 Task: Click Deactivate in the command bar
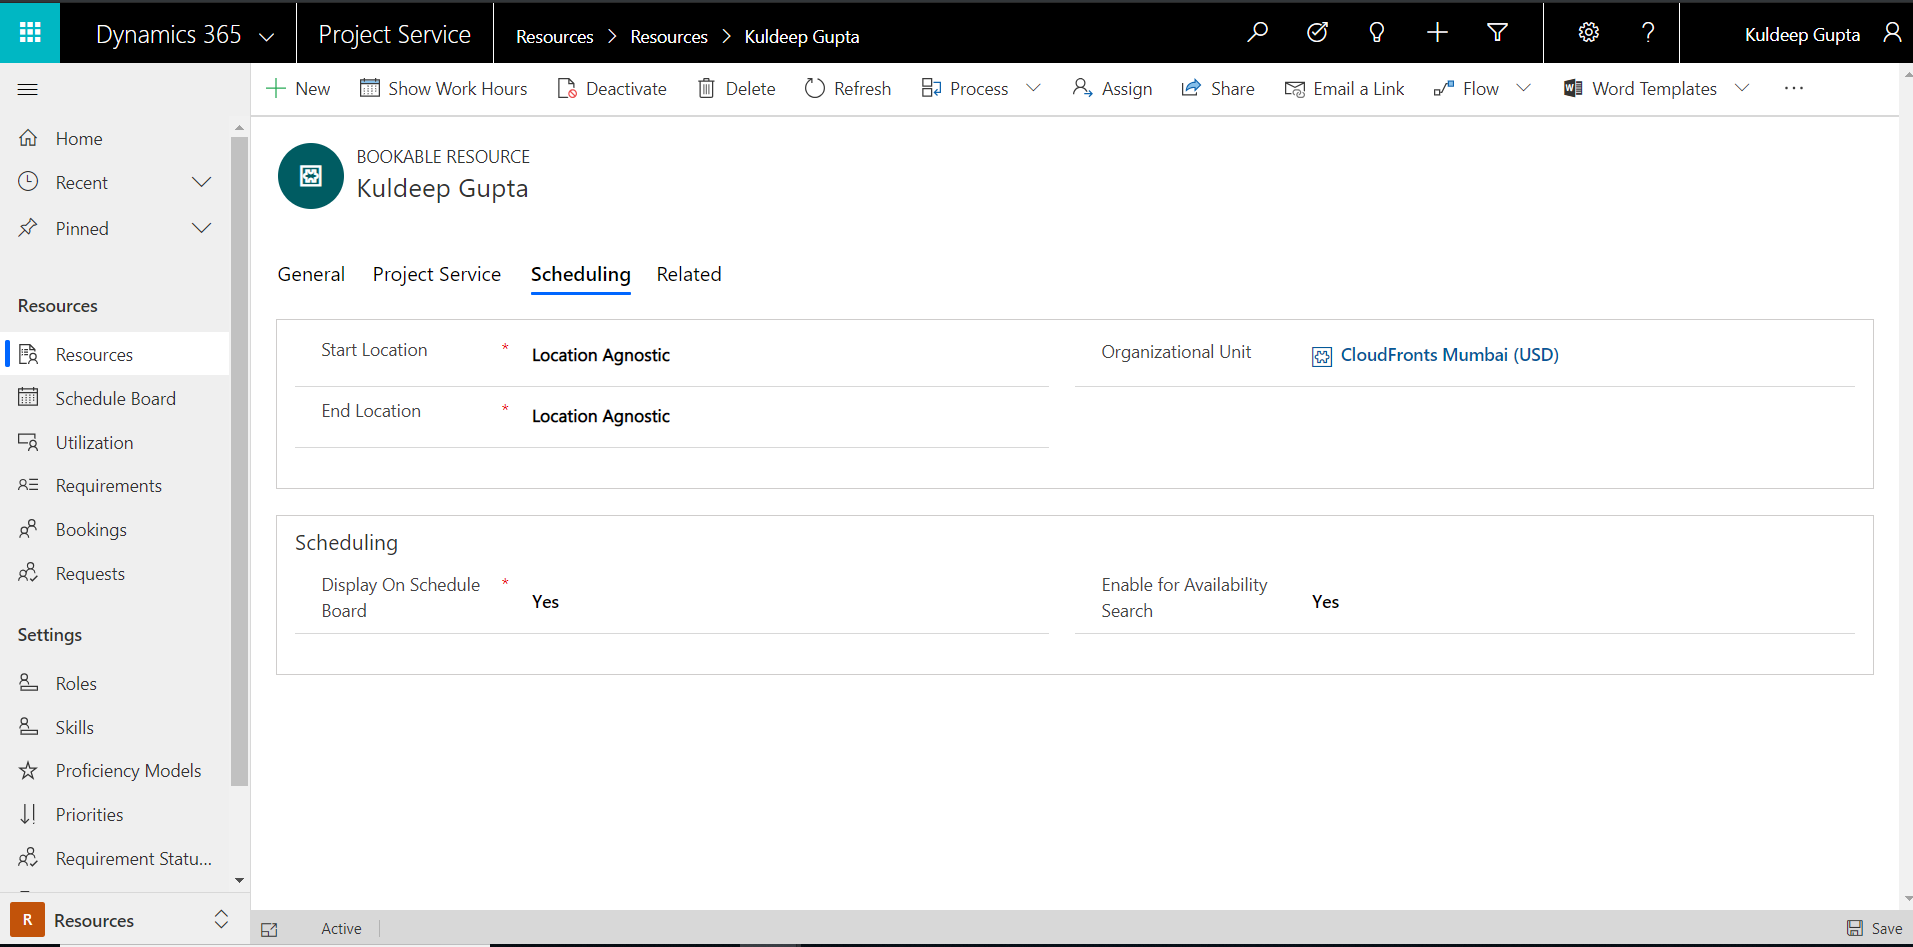(612, 88)
